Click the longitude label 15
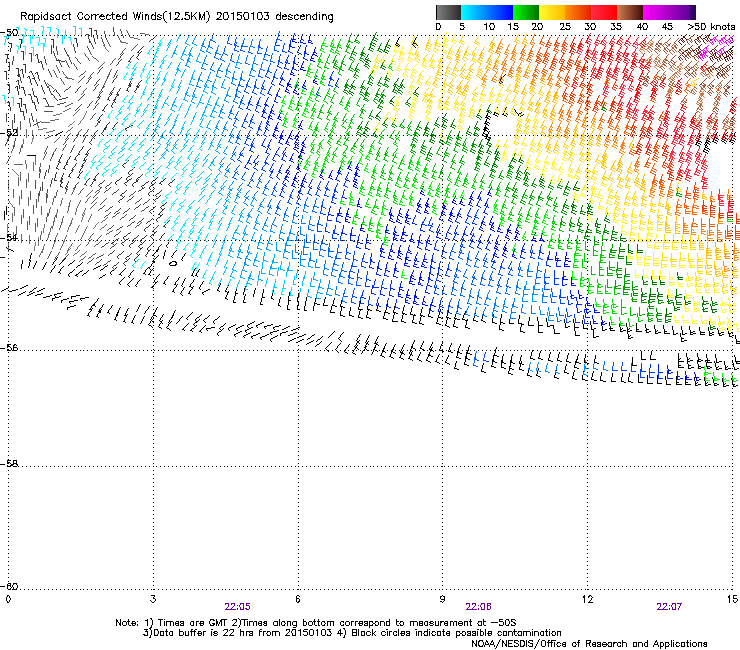This screenshot has height=650, width=740. point(732,599)
